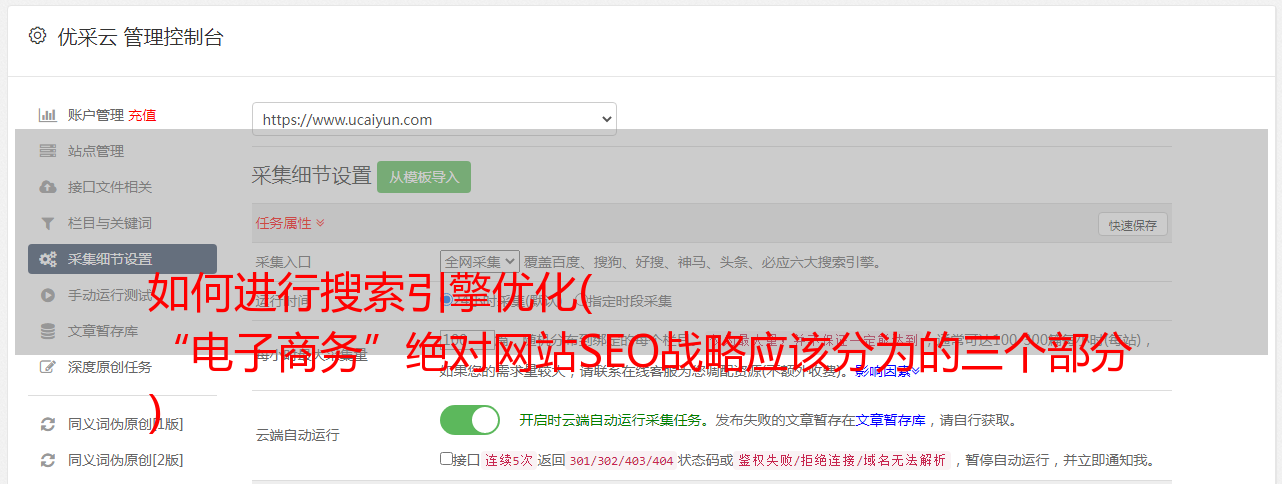Open the 全网采集 entry dropdown
This screenshot has height=484, width=1282.
click(480, 262)
